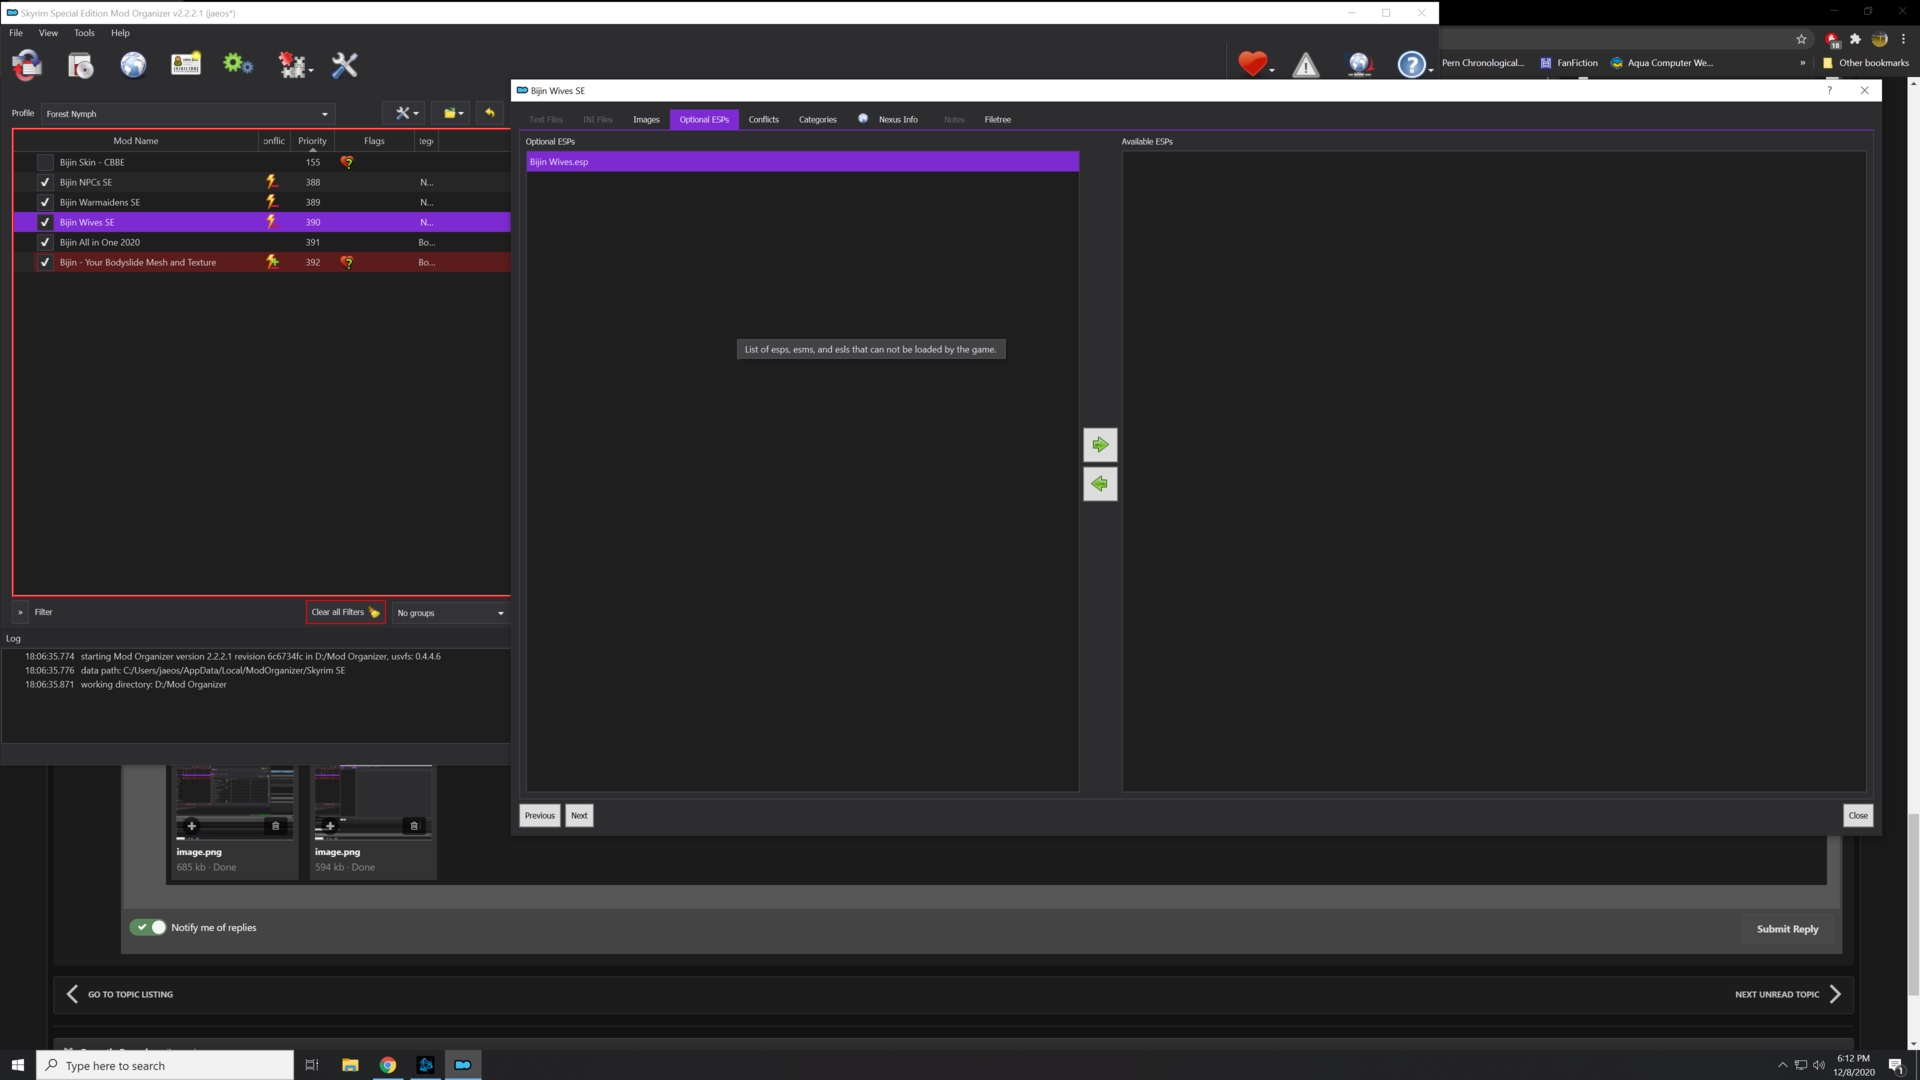The image size is (1920, 1080).
Task: Click the Chrome profile avatar icon
Action: [x=1879, y=39]
